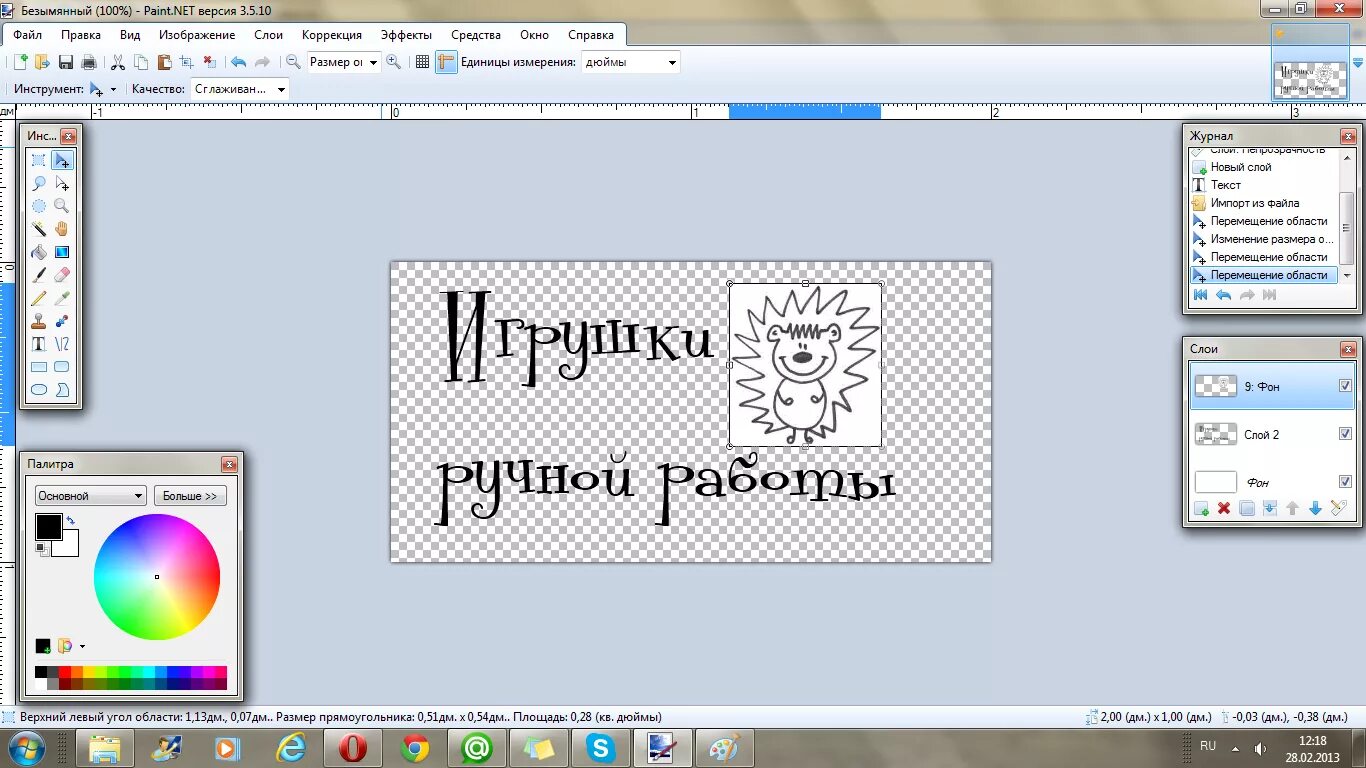Select the Ellipse shape tool

pyautogui.click(x=39, y=390)
